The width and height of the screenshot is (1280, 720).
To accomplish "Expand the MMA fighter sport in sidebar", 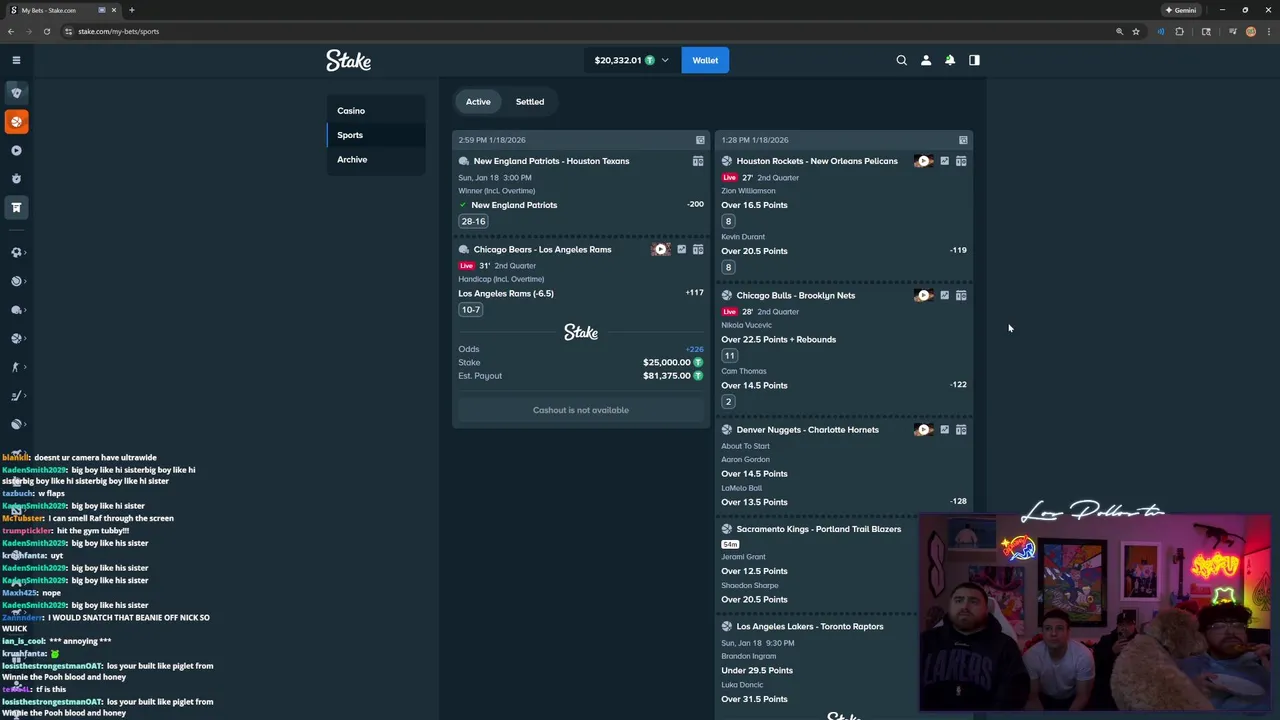I will click(x=16, y=367).
